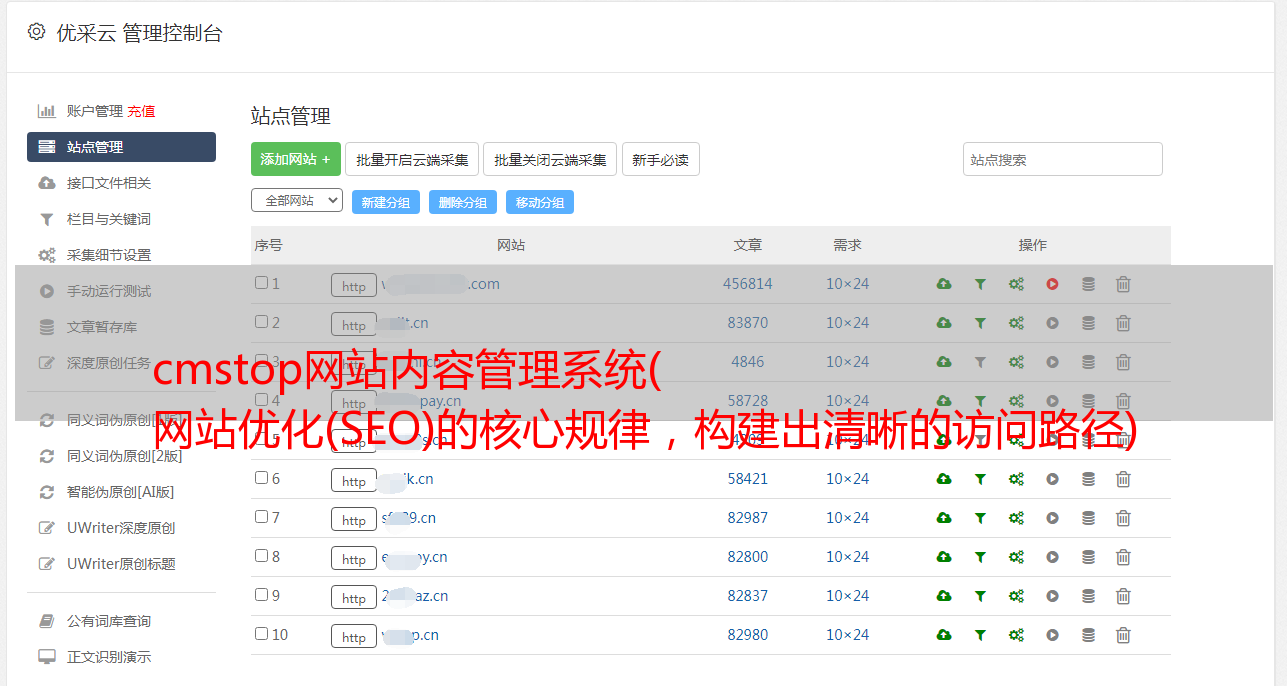1287x686 pixels.
Task: Click the play icon for the 58421 row
Action: click(1052, 479)
